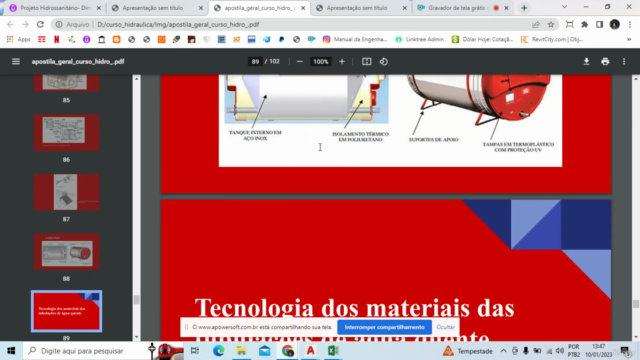This screenshot has height=360, width=640.
Task: Open page 88 thumbnail
Action: pos(66,251)
